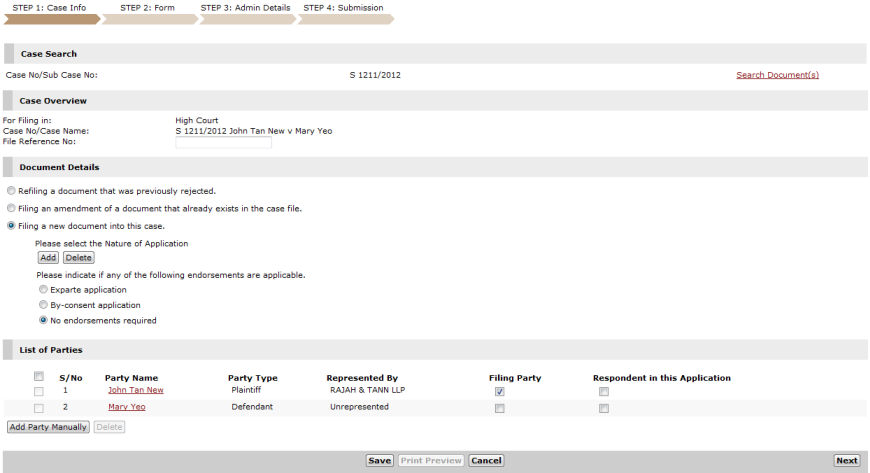Uncheck Filing Party for John Tan New

tap(500, 392)
